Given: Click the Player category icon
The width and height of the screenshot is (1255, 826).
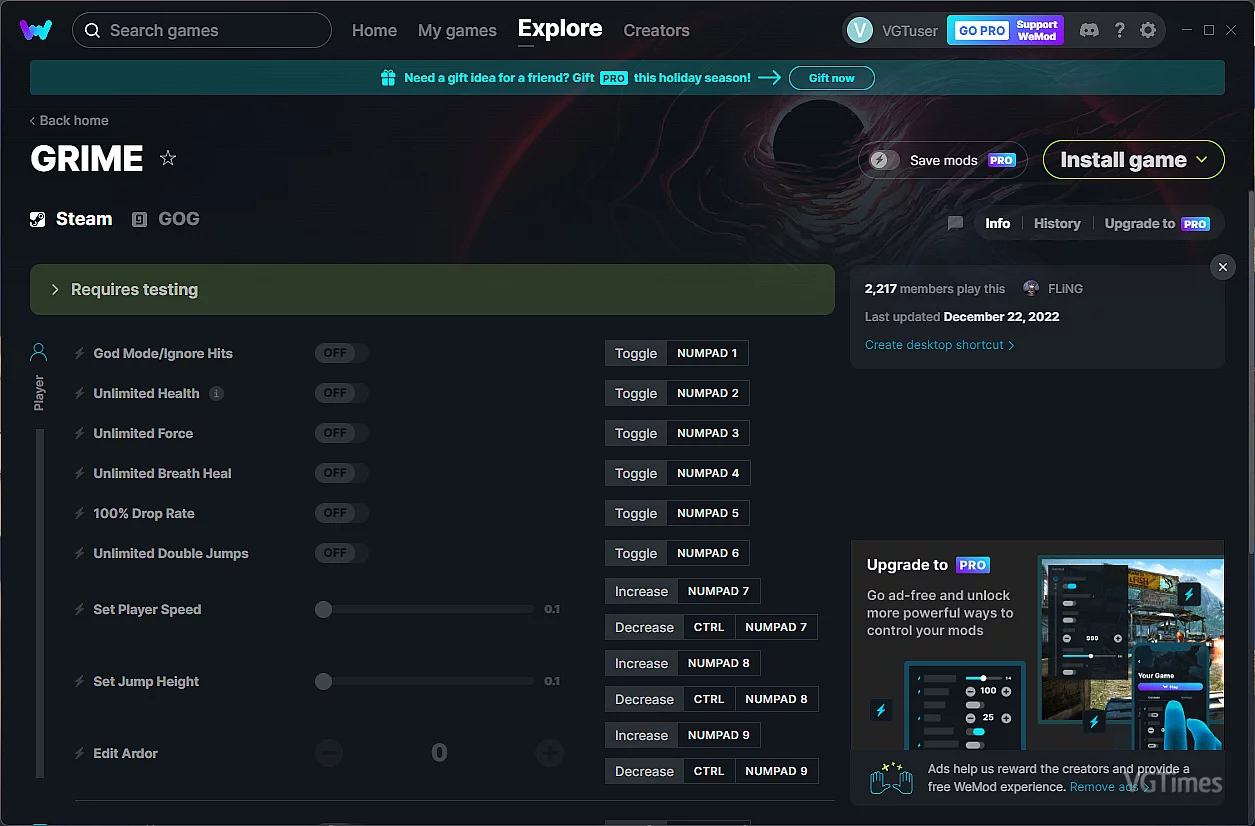Looking at the screenshot, I should (39, 352).
